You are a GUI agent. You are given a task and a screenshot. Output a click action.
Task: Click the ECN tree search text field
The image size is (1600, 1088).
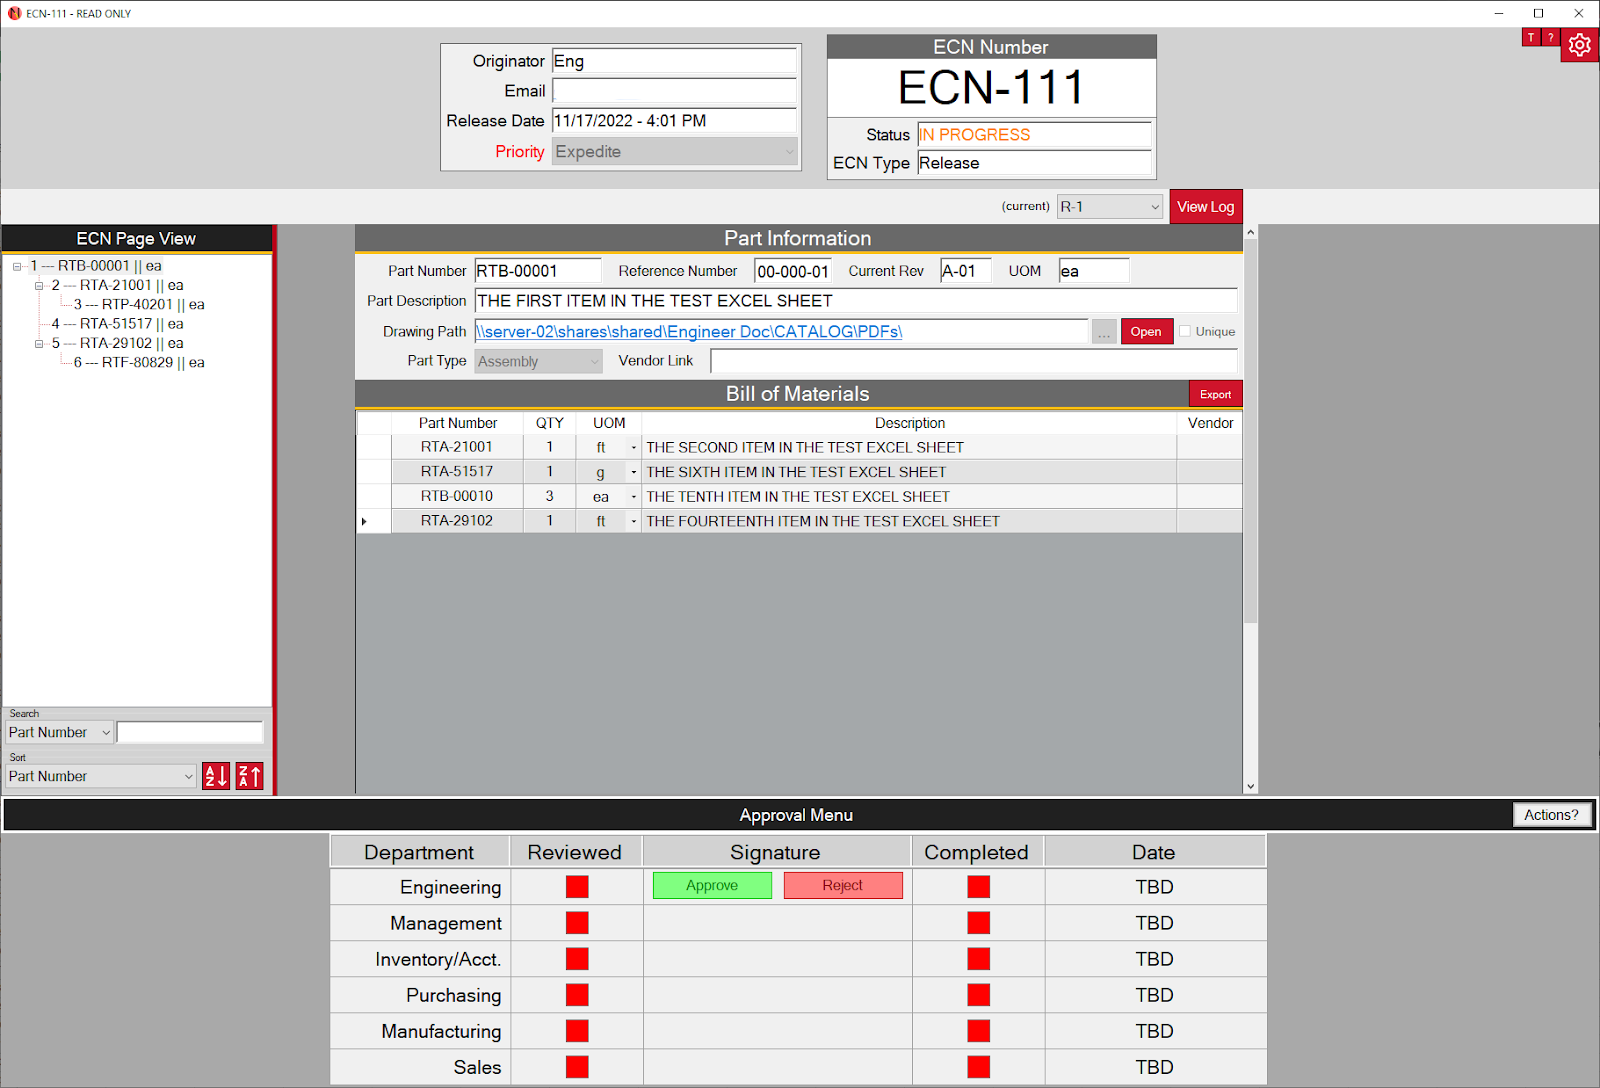click(190, 732)
